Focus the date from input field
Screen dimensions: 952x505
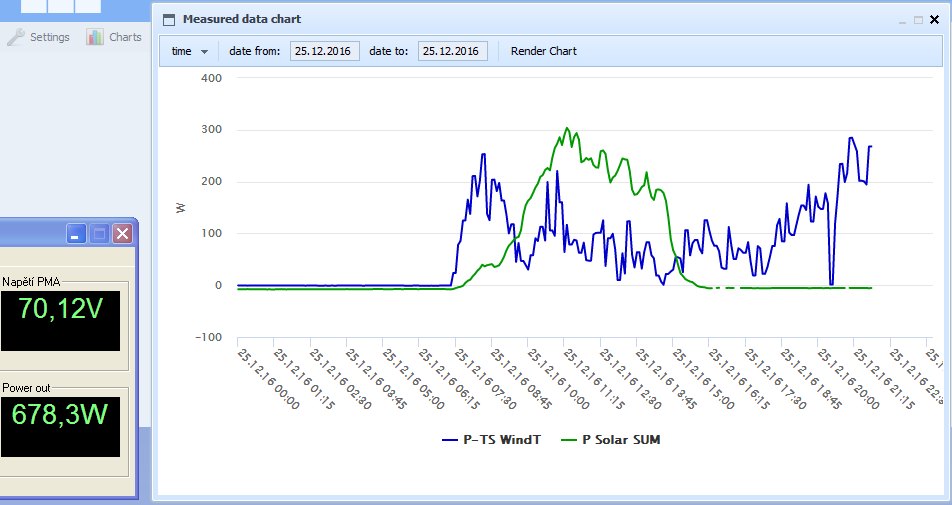(x=324, y=51)
